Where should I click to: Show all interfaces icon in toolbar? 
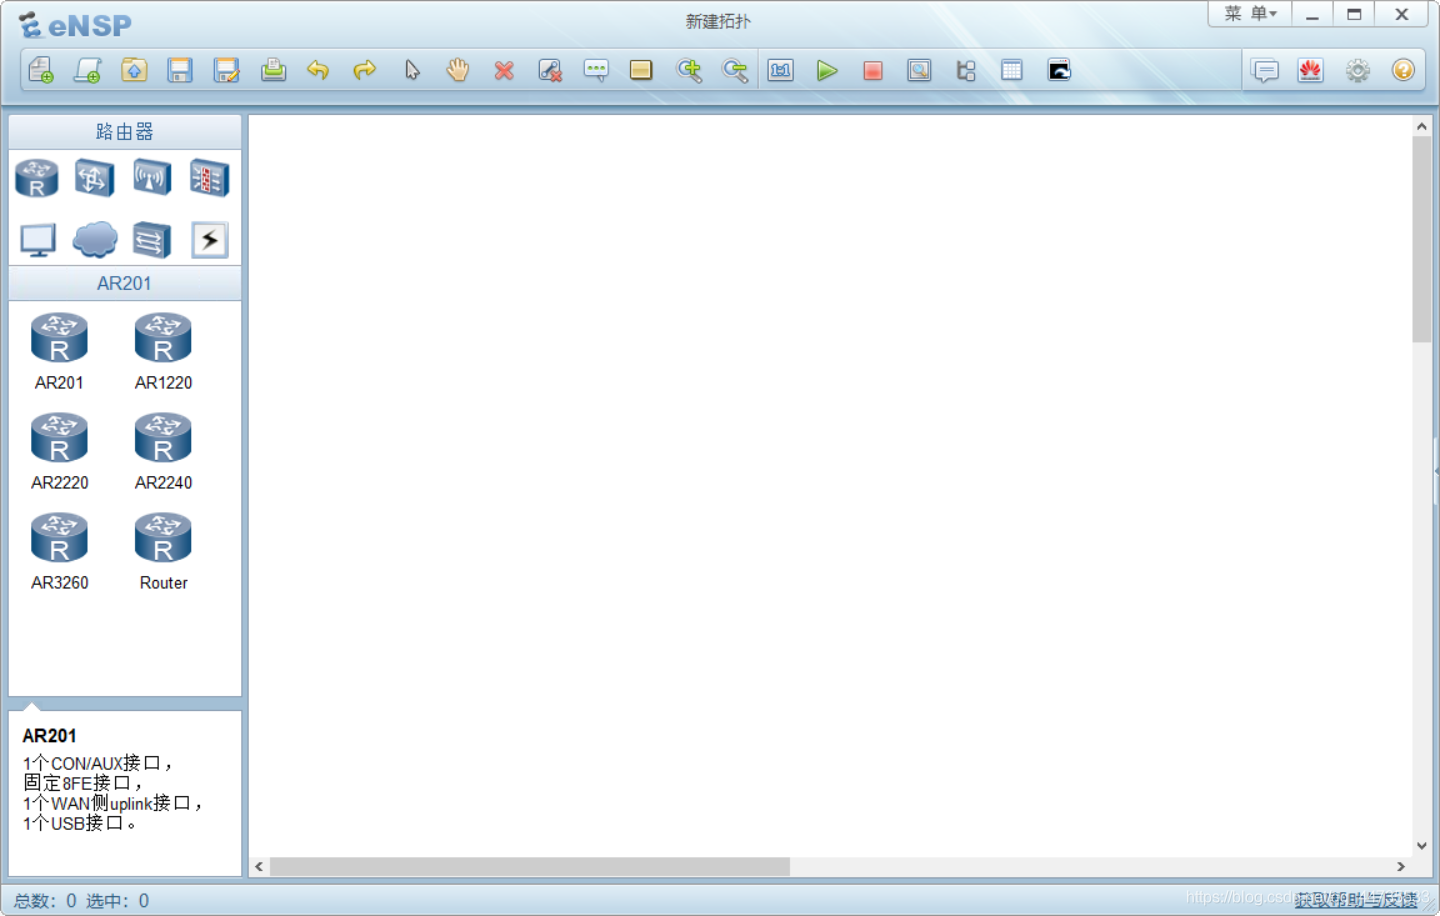[966, 70]
